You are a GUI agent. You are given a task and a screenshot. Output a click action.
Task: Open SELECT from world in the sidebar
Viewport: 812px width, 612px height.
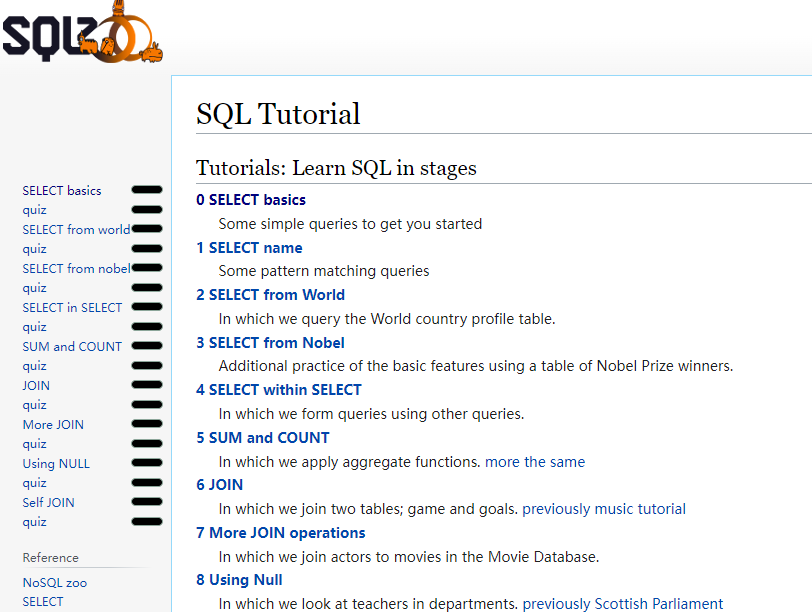[76, 229]
